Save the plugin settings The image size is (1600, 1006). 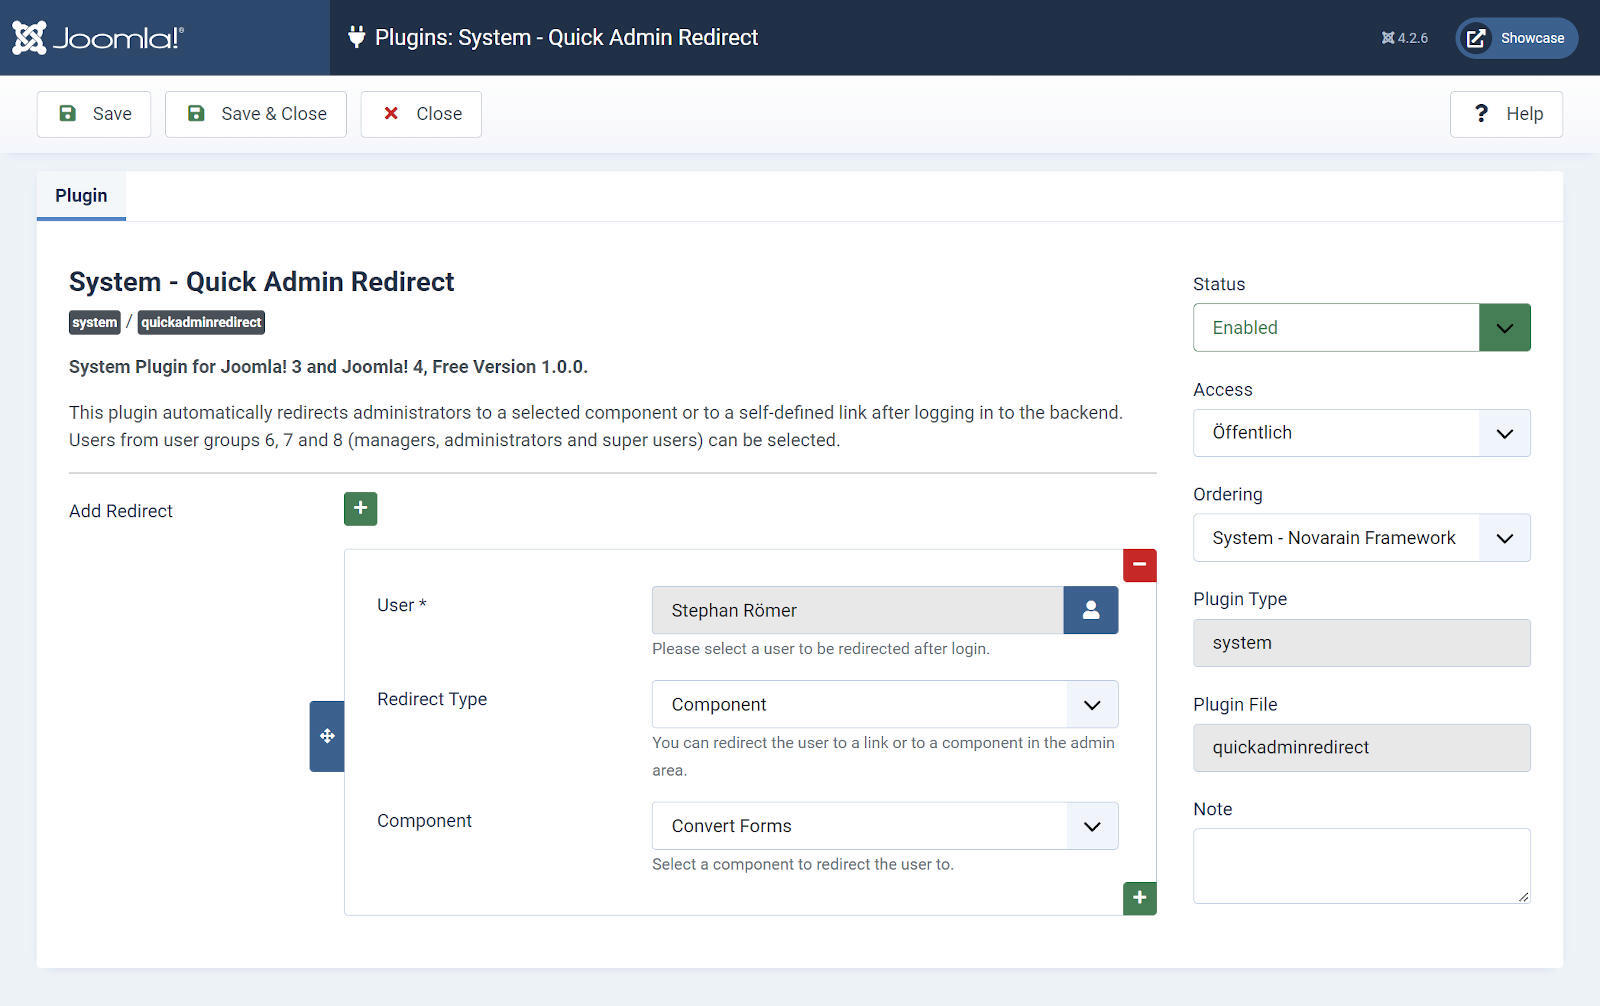click(93, 114)
